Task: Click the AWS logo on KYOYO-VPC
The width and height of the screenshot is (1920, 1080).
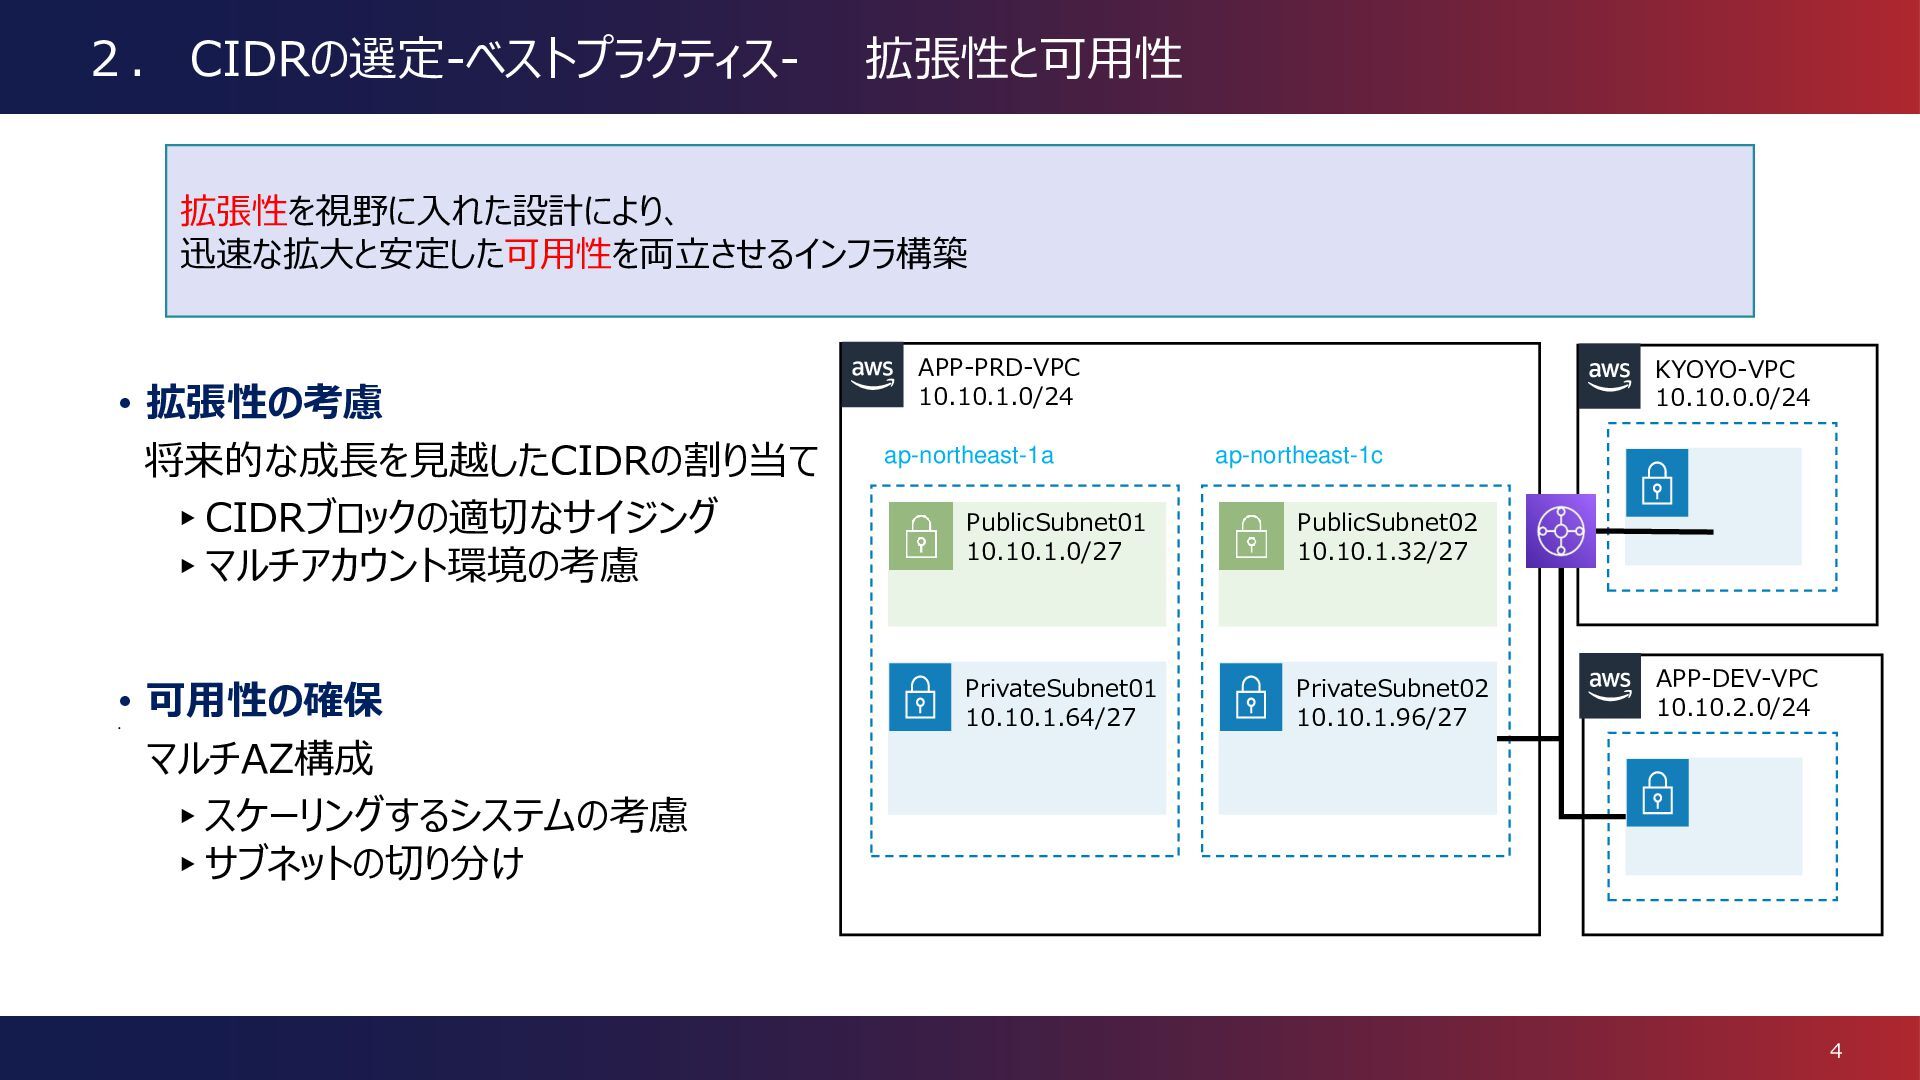Action: 1609,377
